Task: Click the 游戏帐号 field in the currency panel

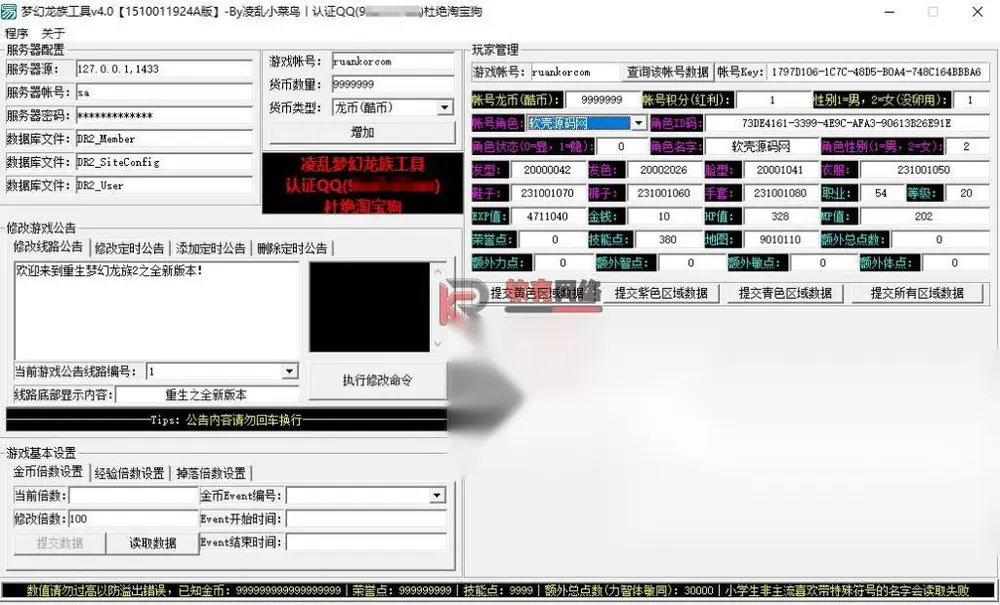Action: [x=393, y=61]
